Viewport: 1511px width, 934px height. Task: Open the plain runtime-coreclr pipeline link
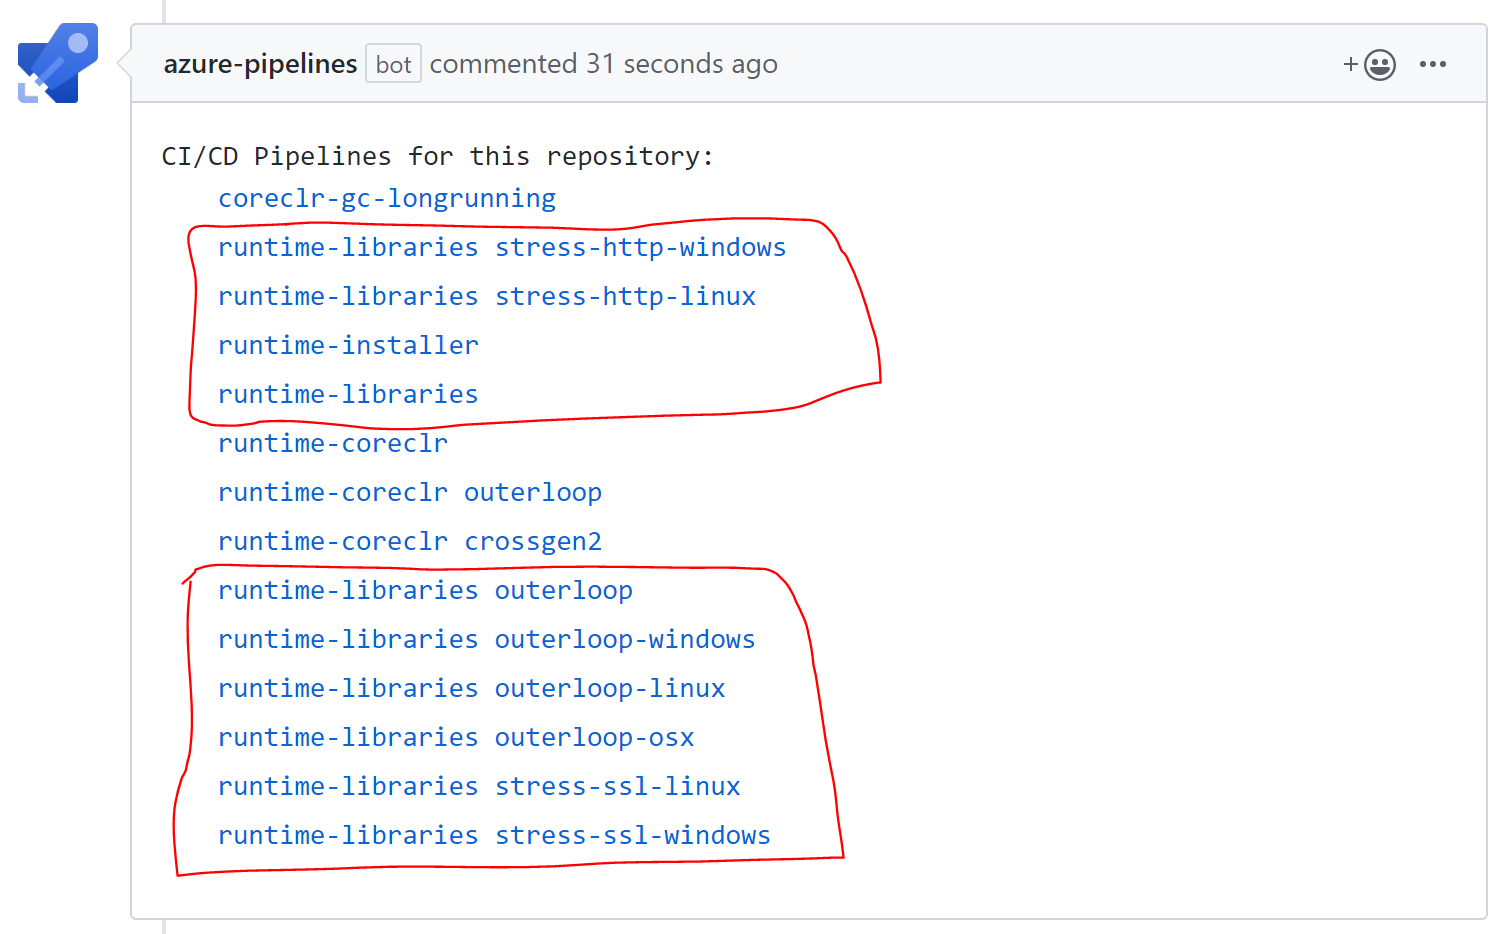[x=333, y=443]
